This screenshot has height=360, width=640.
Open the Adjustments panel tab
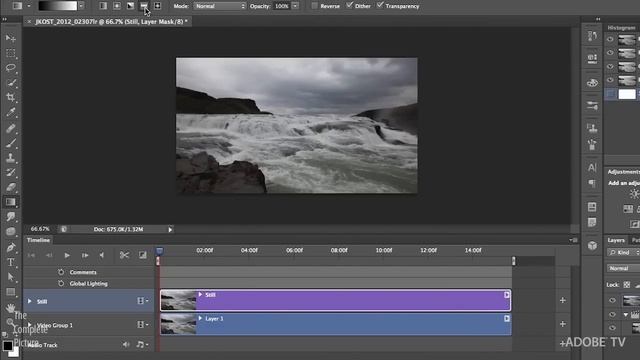623,172
